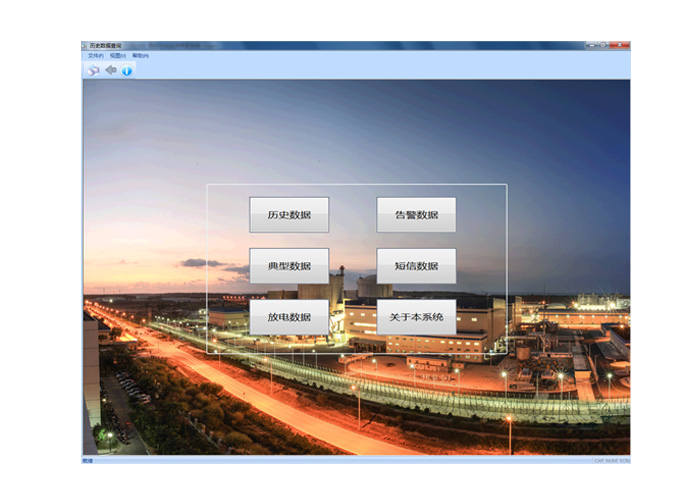690x500 pixels.
Task: Click the print icon in the toolbar
Action: point(93,71)
